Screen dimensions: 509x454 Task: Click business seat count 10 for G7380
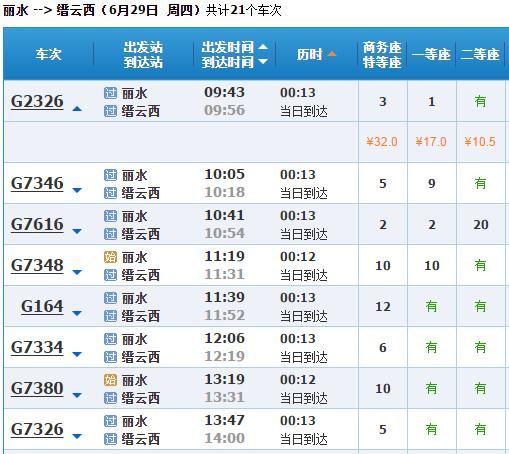[383, 389]
